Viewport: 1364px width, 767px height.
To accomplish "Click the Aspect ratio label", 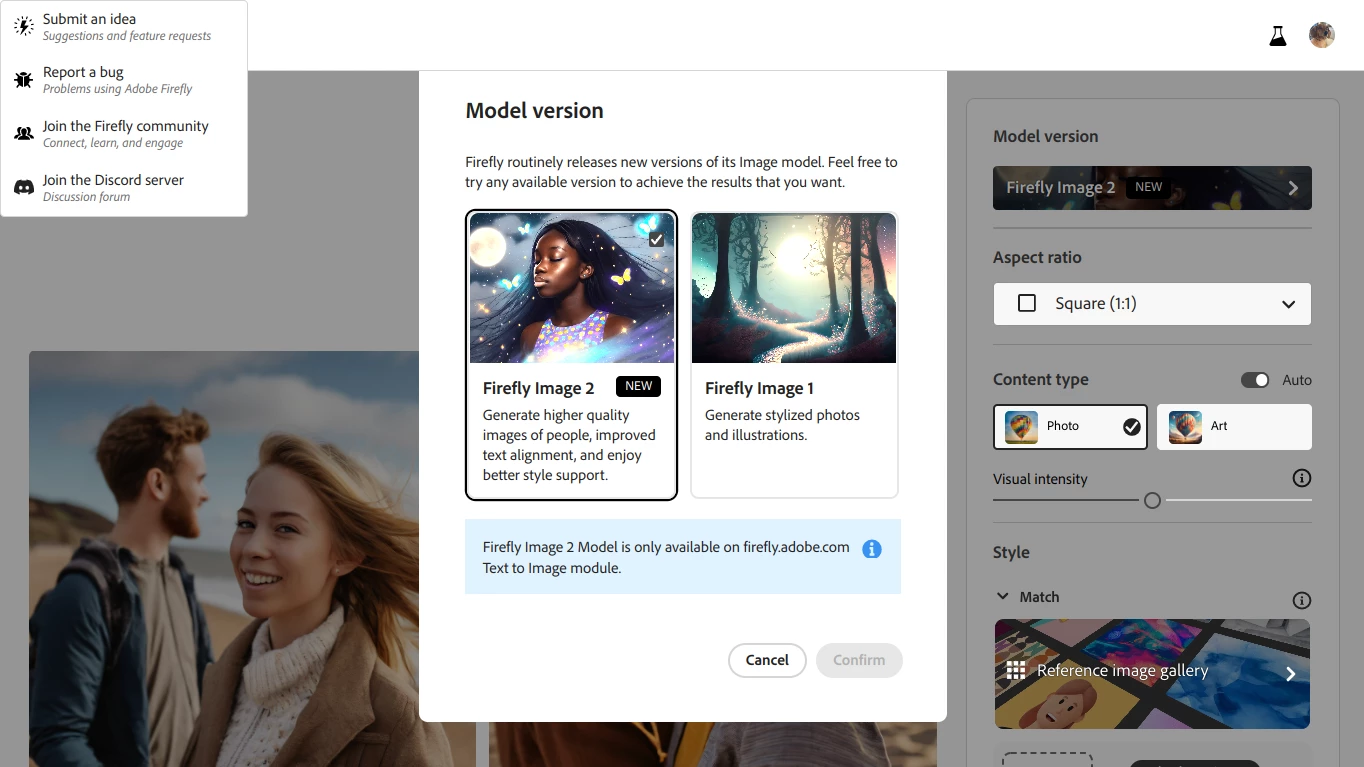I will pyautogui.click(x=1037, y=257).
